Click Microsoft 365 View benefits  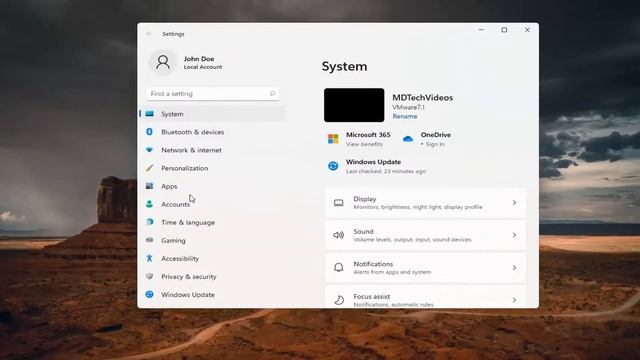coord(364,144)
